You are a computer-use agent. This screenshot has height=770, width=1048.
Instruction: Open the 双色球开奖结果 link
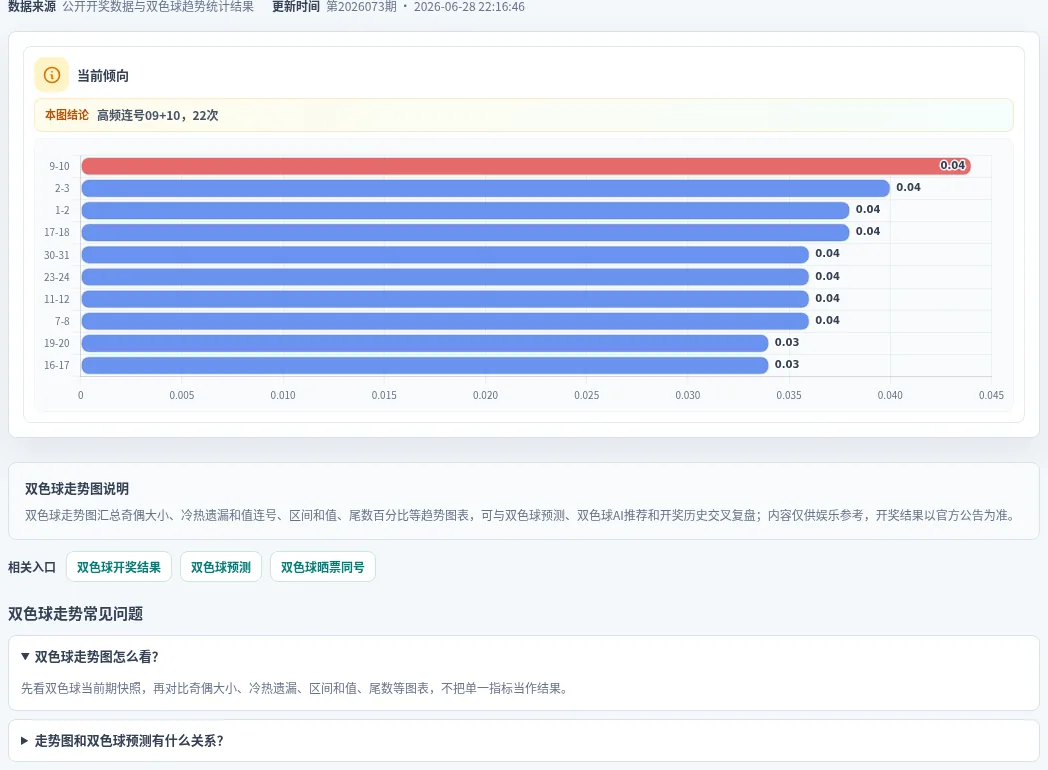(x=119, y=567)
